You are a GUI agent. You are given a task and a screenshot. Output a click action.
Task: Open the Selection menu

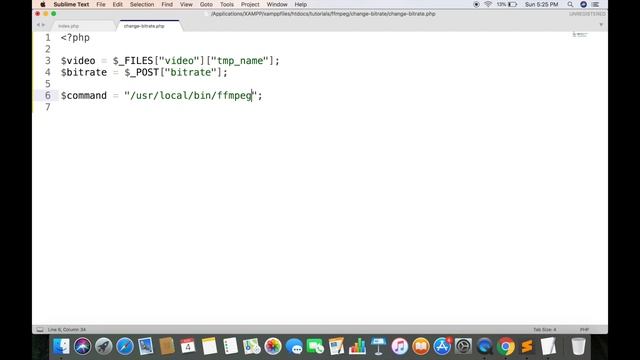tap(142, 4)
